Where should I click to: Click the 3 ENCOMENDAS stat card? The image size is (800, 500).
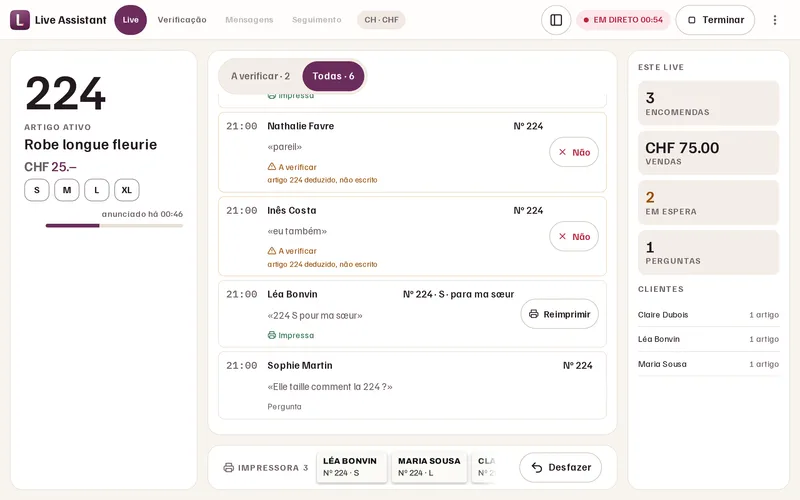[x=709, y=103]
